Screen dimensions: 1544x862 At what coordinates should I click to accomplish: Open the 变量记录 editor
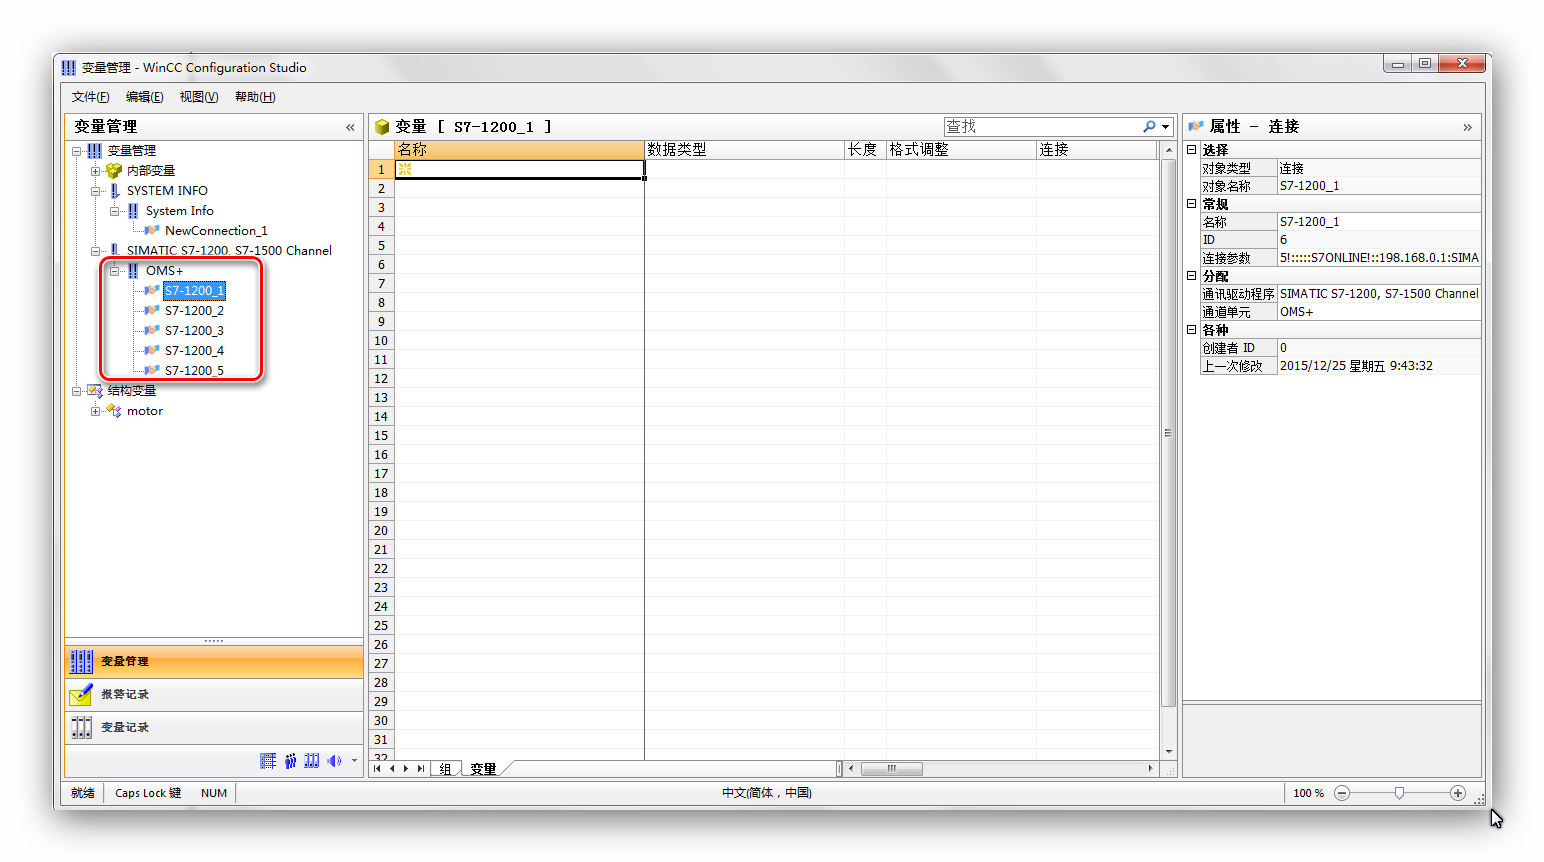point(214,727)
